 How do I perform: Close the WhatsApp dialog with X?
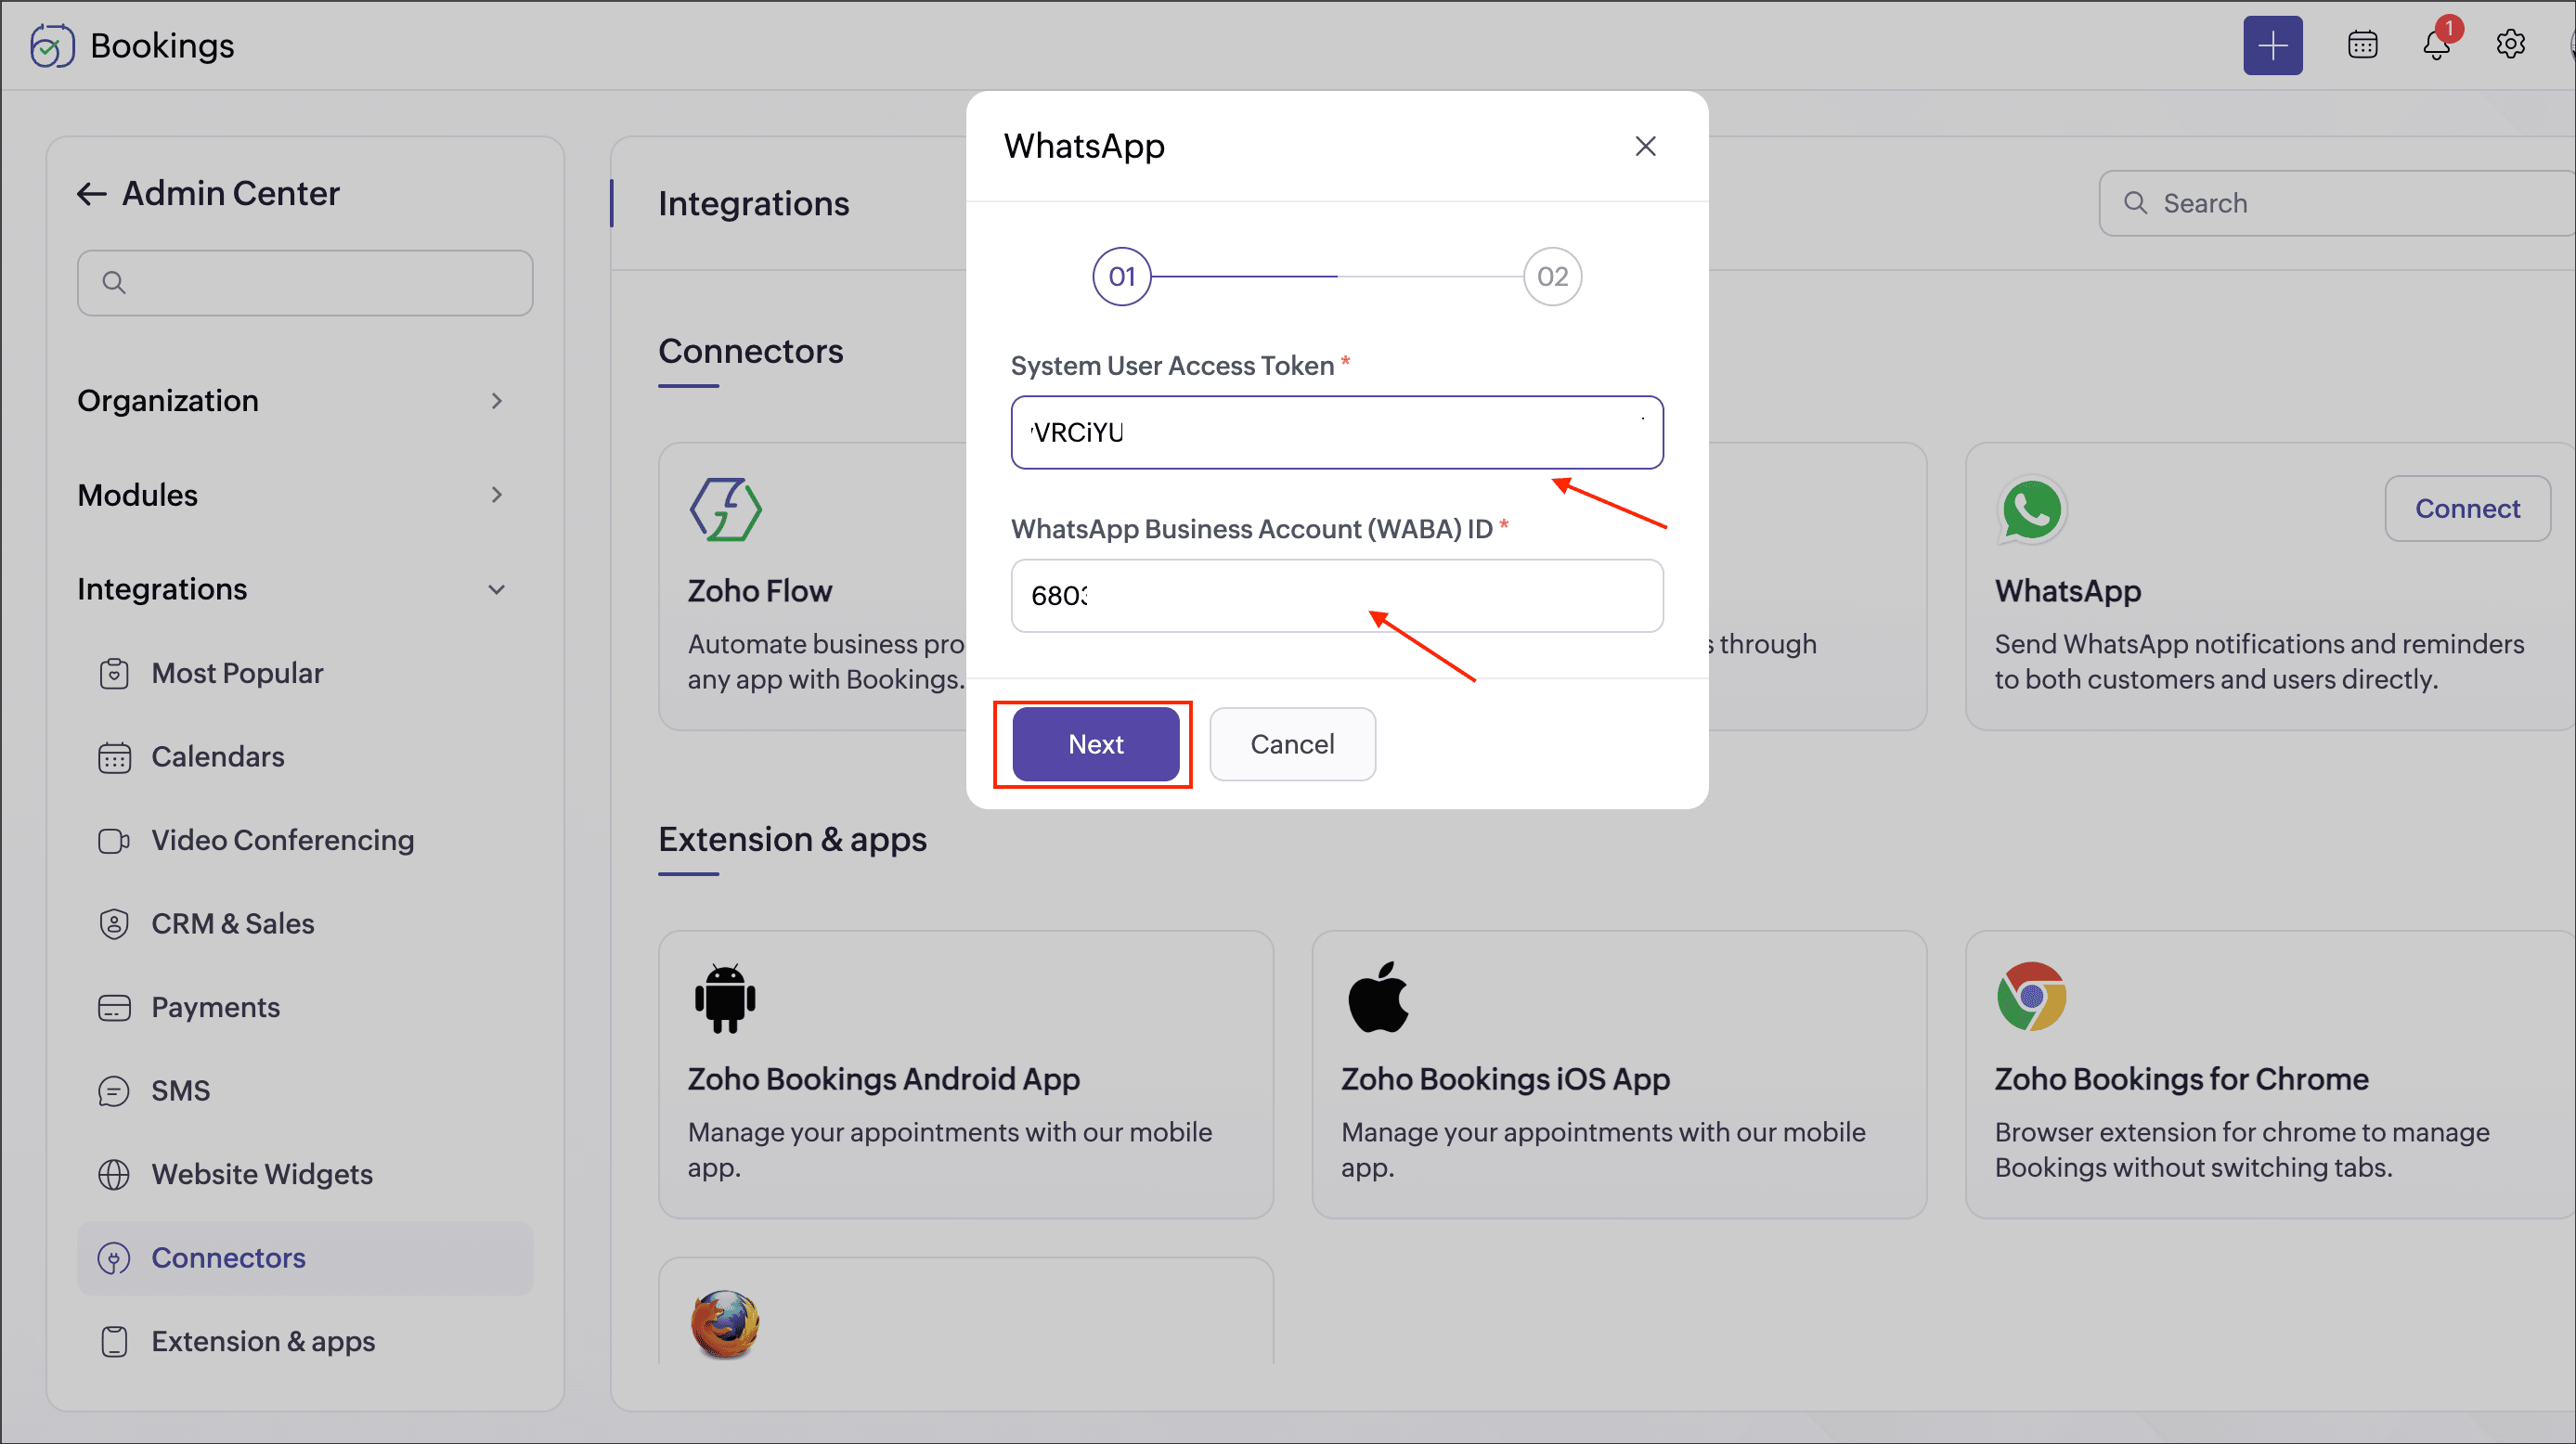point(1645,146)
